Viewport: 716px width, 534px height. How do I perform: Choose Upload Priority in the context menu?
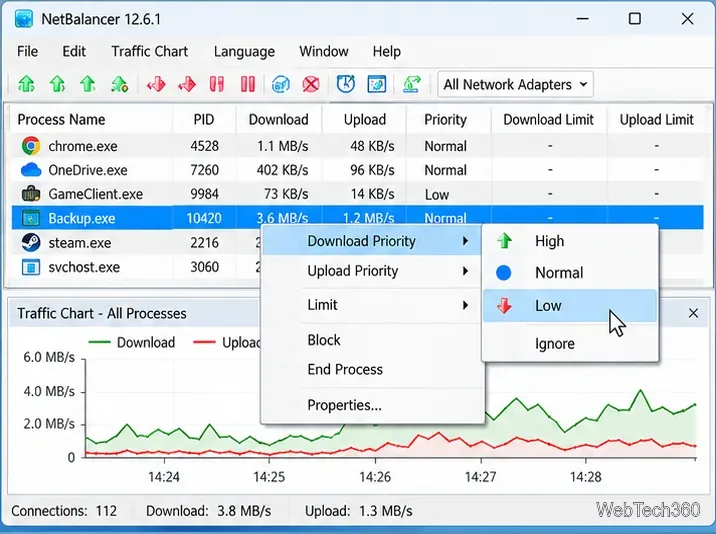[x=372, y=271]
